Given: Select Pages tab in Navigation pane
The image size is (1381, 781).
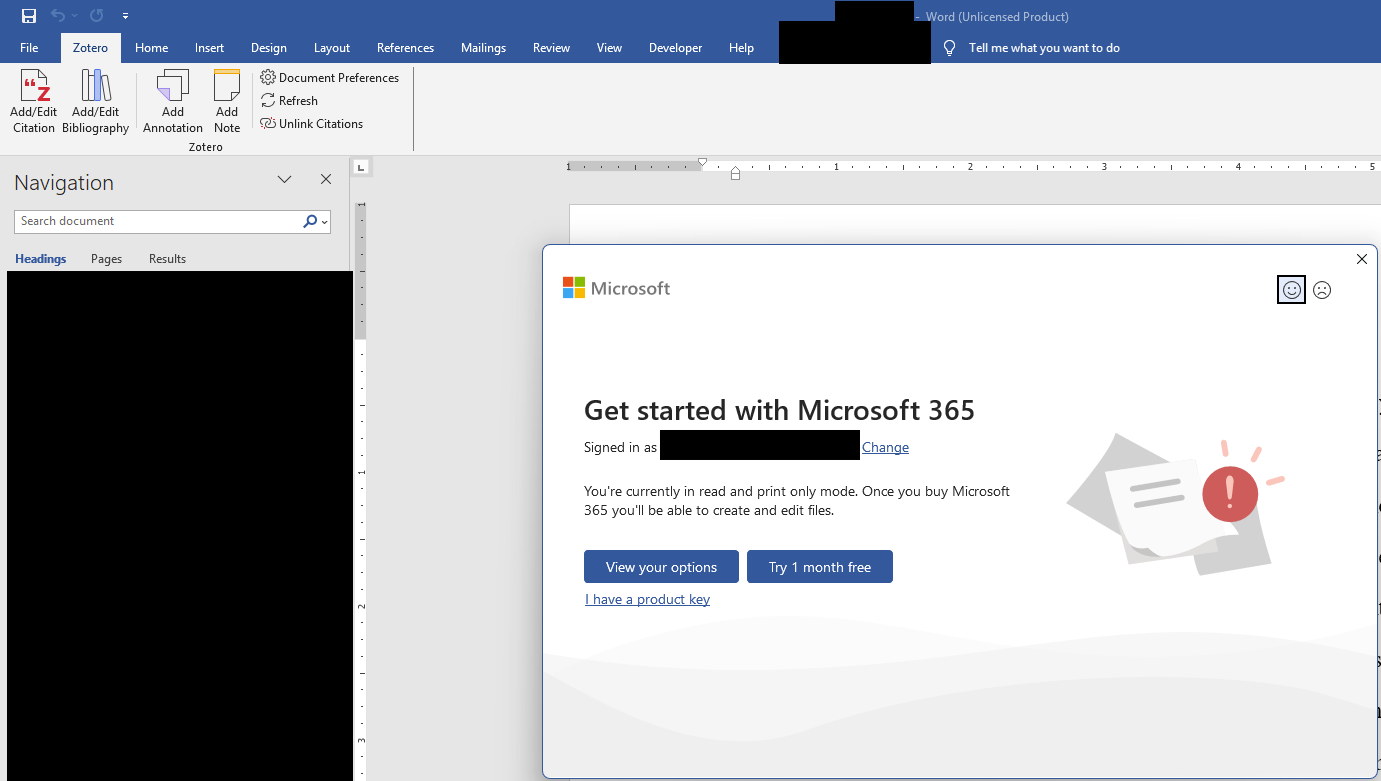Looking at the screenshot, I should pos(106,258).
